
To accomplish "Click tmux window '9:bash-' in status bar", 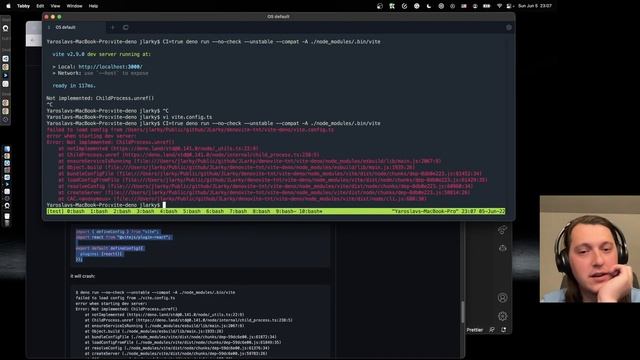I will 286,211.
